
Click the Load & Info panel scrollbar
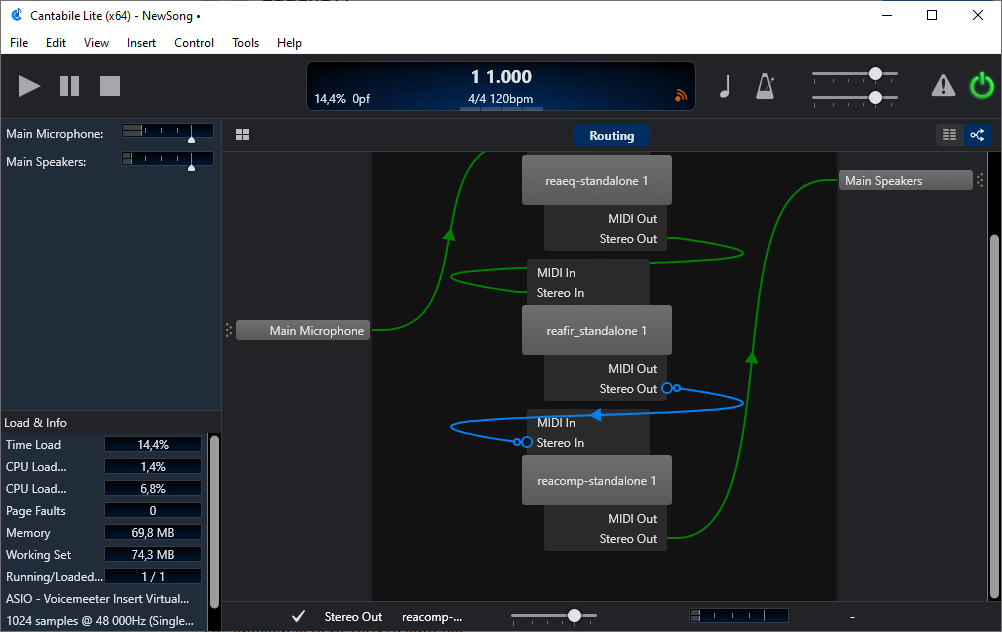[214, 521]
